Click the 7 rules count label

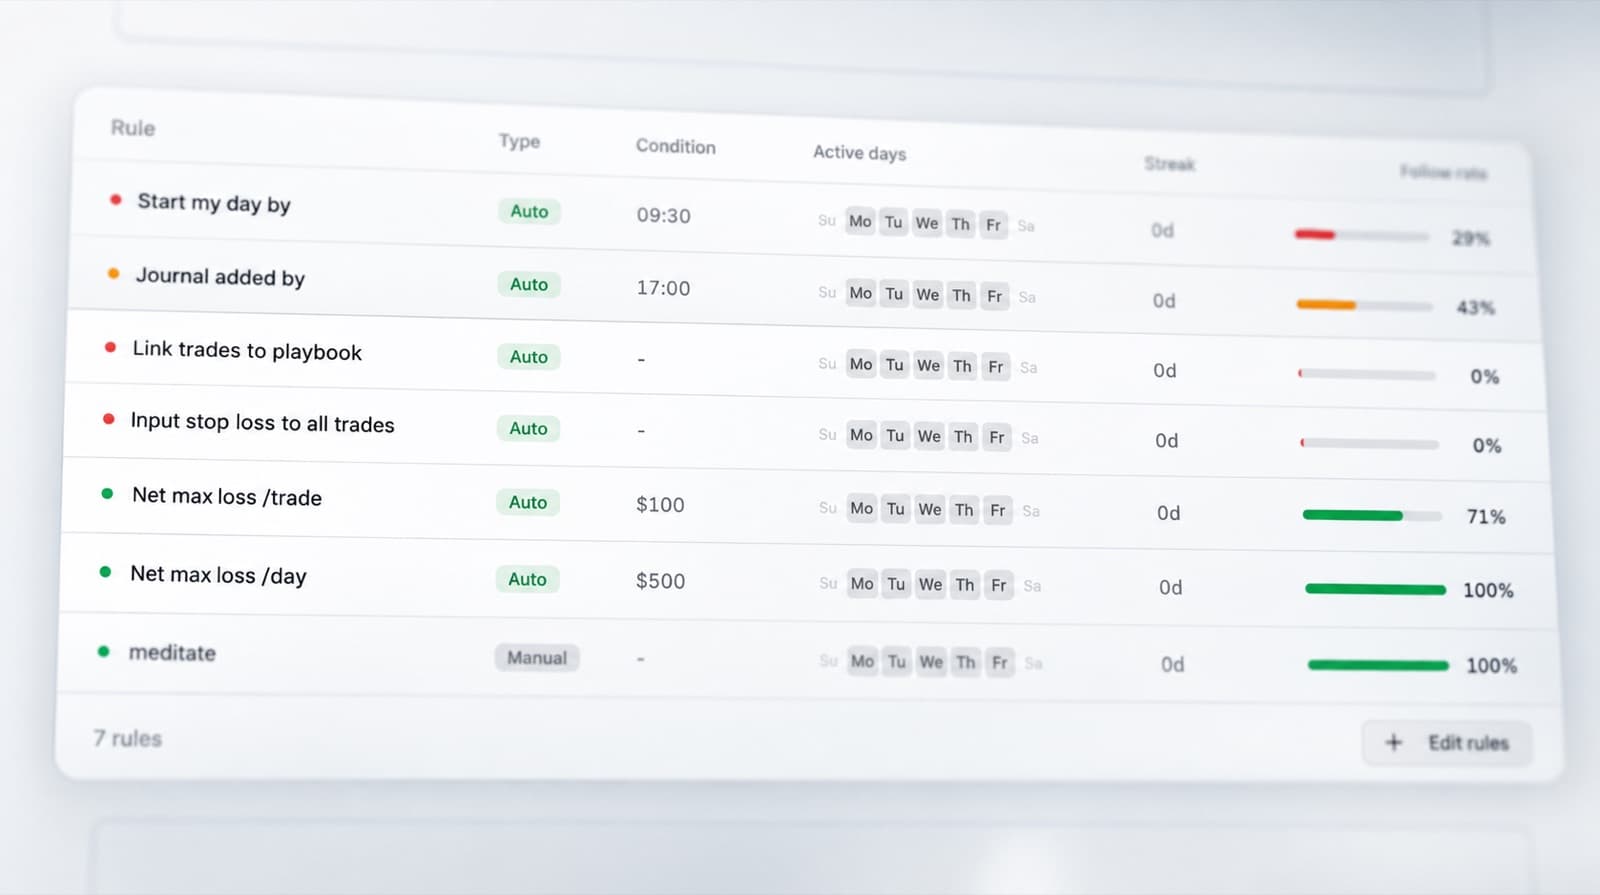[127, 738]
